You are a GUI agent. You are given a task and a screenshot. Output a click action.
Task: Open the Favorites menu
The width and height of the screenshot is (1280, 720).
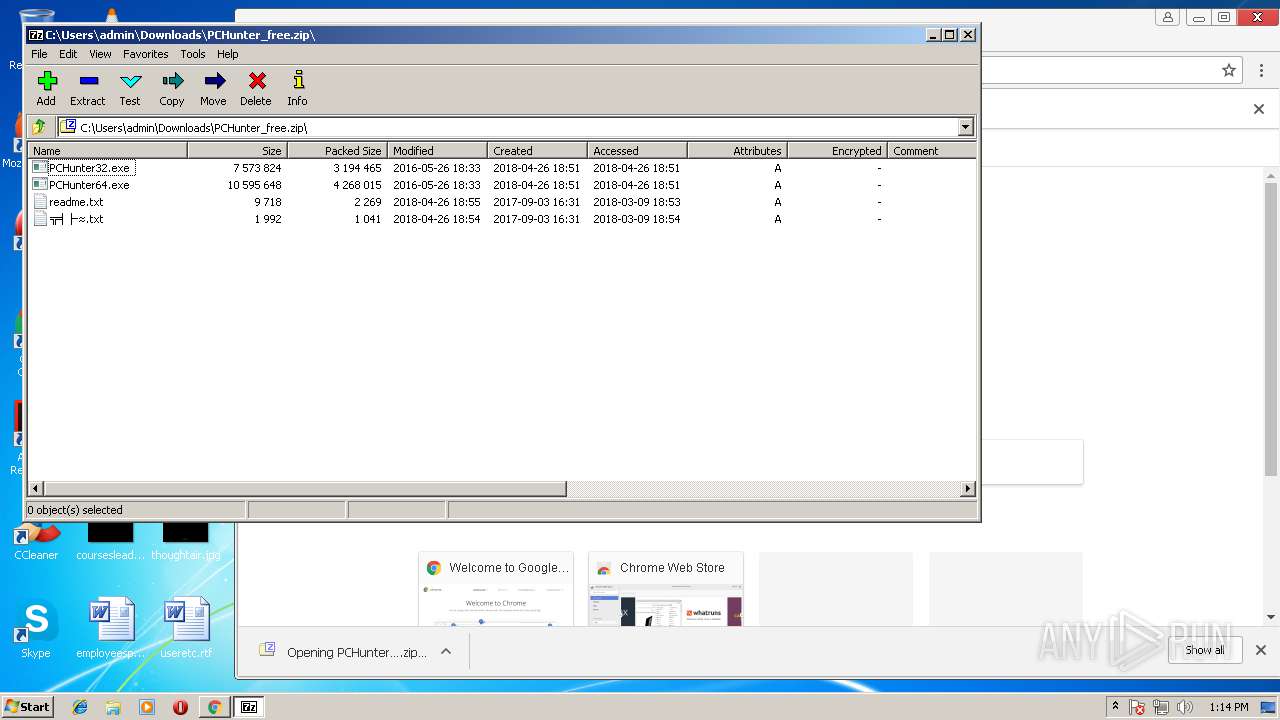click(x=146, y=54)
